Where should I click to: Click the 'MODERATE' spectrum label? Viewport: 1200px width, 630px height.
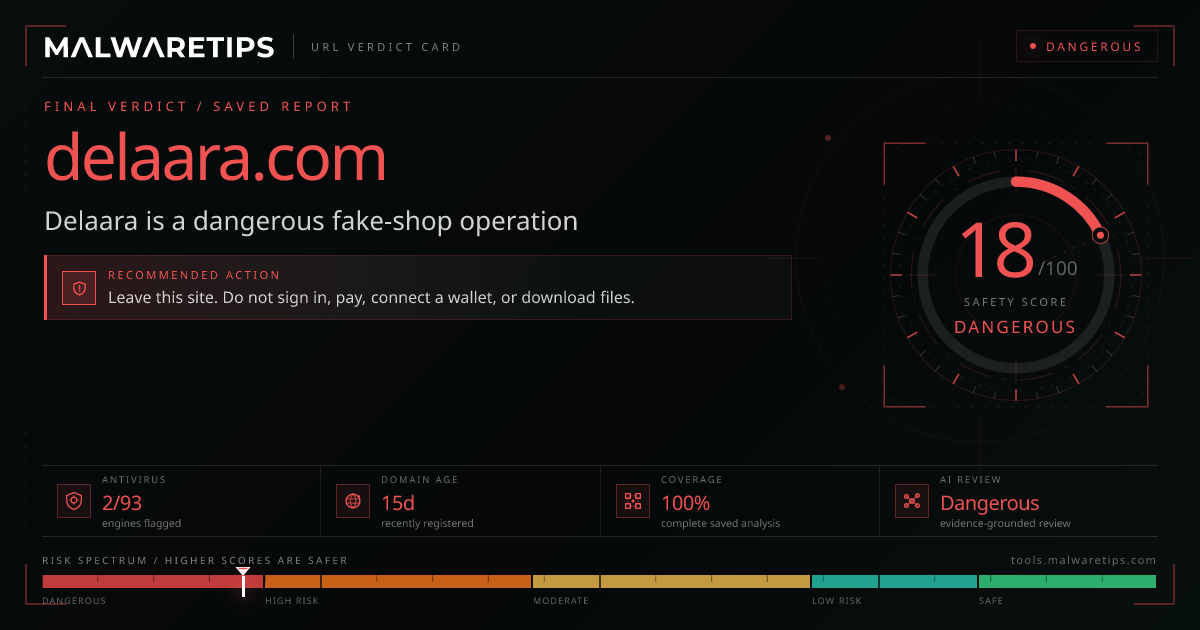click(x=561, y=601)
